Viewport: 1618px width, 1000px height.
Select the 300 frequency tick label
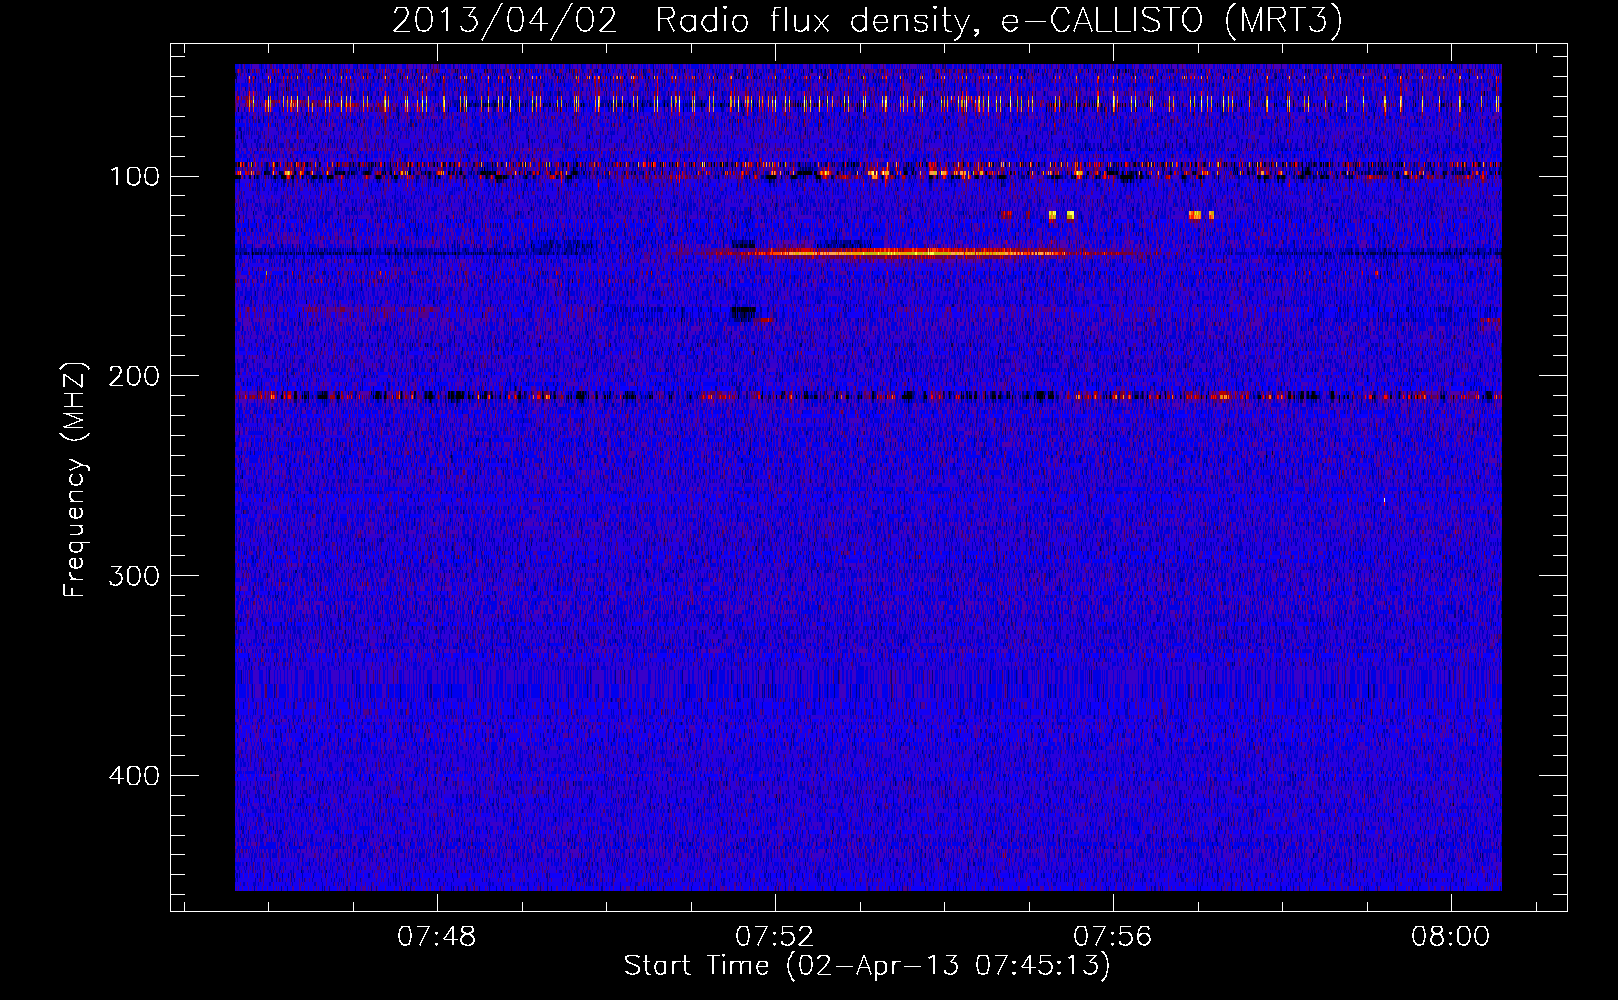[134, 576]
